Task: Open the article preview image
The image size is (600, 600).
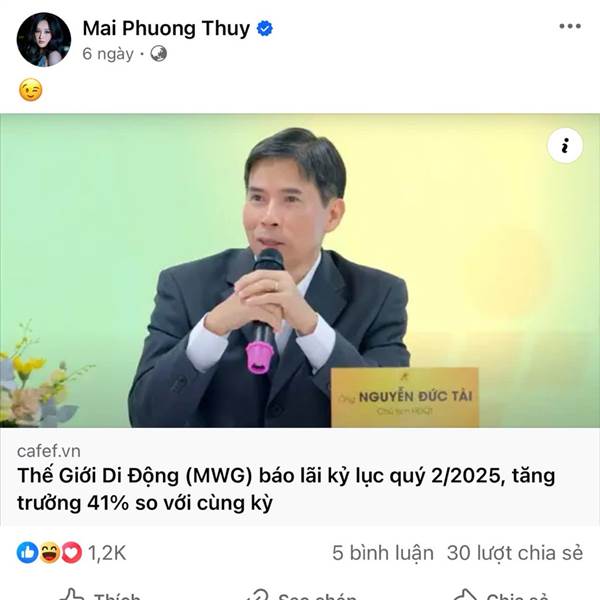Action: (300, 271)
